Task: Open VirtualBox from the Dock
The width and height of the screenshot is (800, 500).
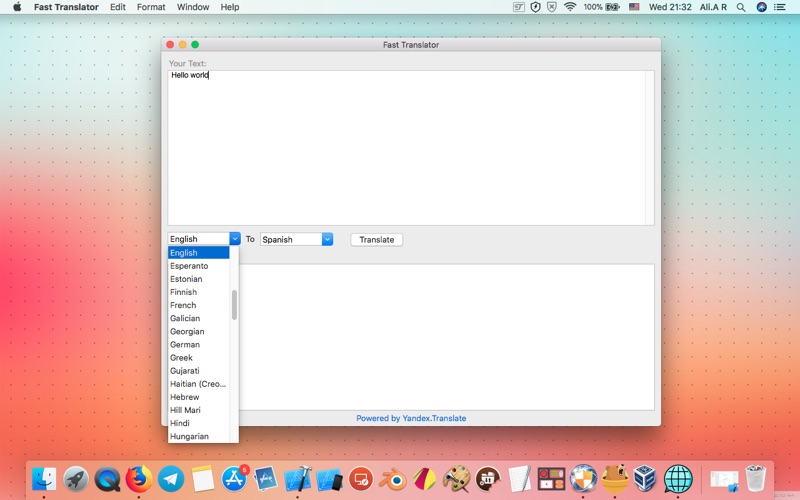Action: click(645, 479)
